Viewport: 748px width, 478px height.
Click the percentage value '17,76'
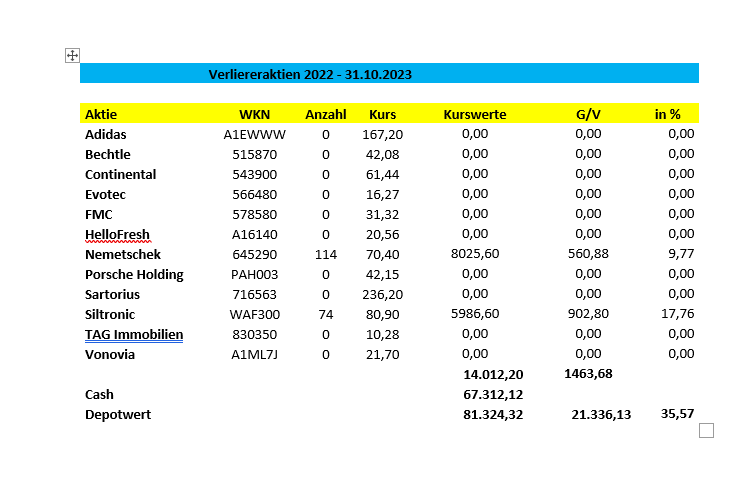coord(677,314)
